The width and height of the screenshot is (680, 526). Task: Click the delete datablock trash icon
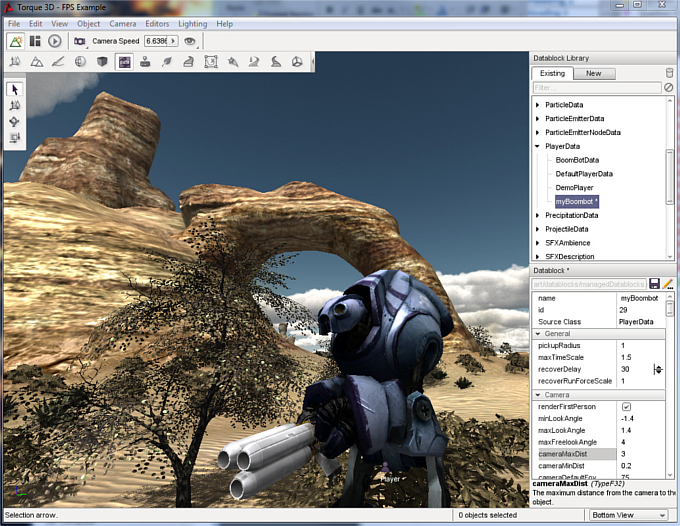(668, 73)
